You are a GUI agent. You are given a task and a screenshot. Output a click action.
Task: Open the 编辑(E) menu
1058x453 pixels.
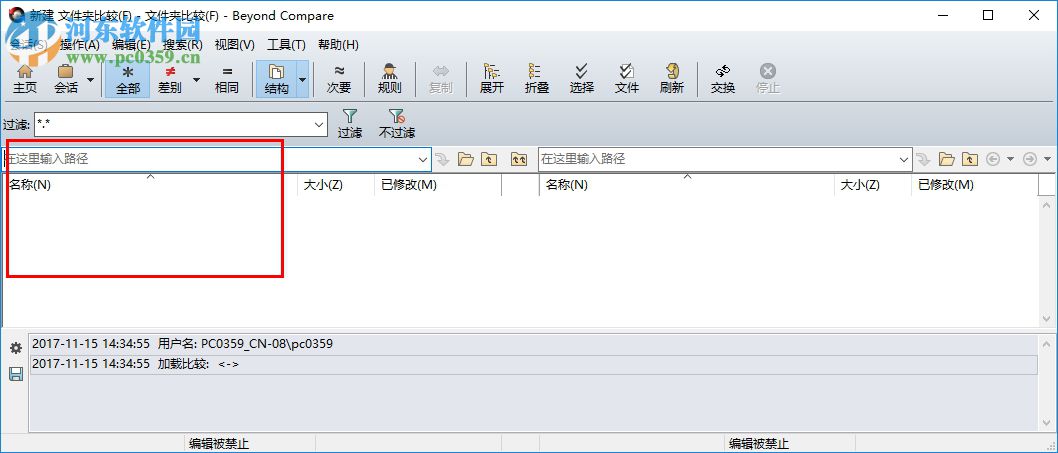(x=131, y=45)
